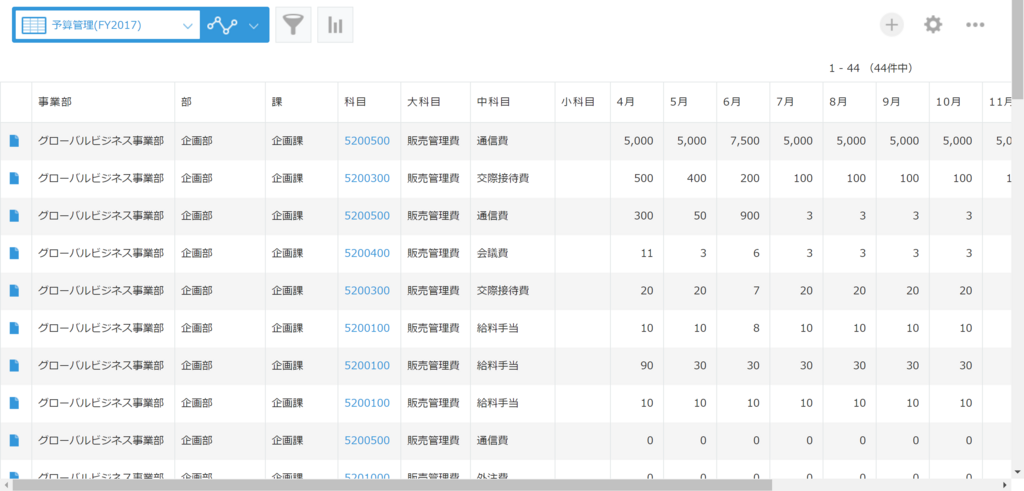Open the 予算管理(FY2017) view selector dropdown
Viewport: 1024px width, 491px height.
click(107, 25)
